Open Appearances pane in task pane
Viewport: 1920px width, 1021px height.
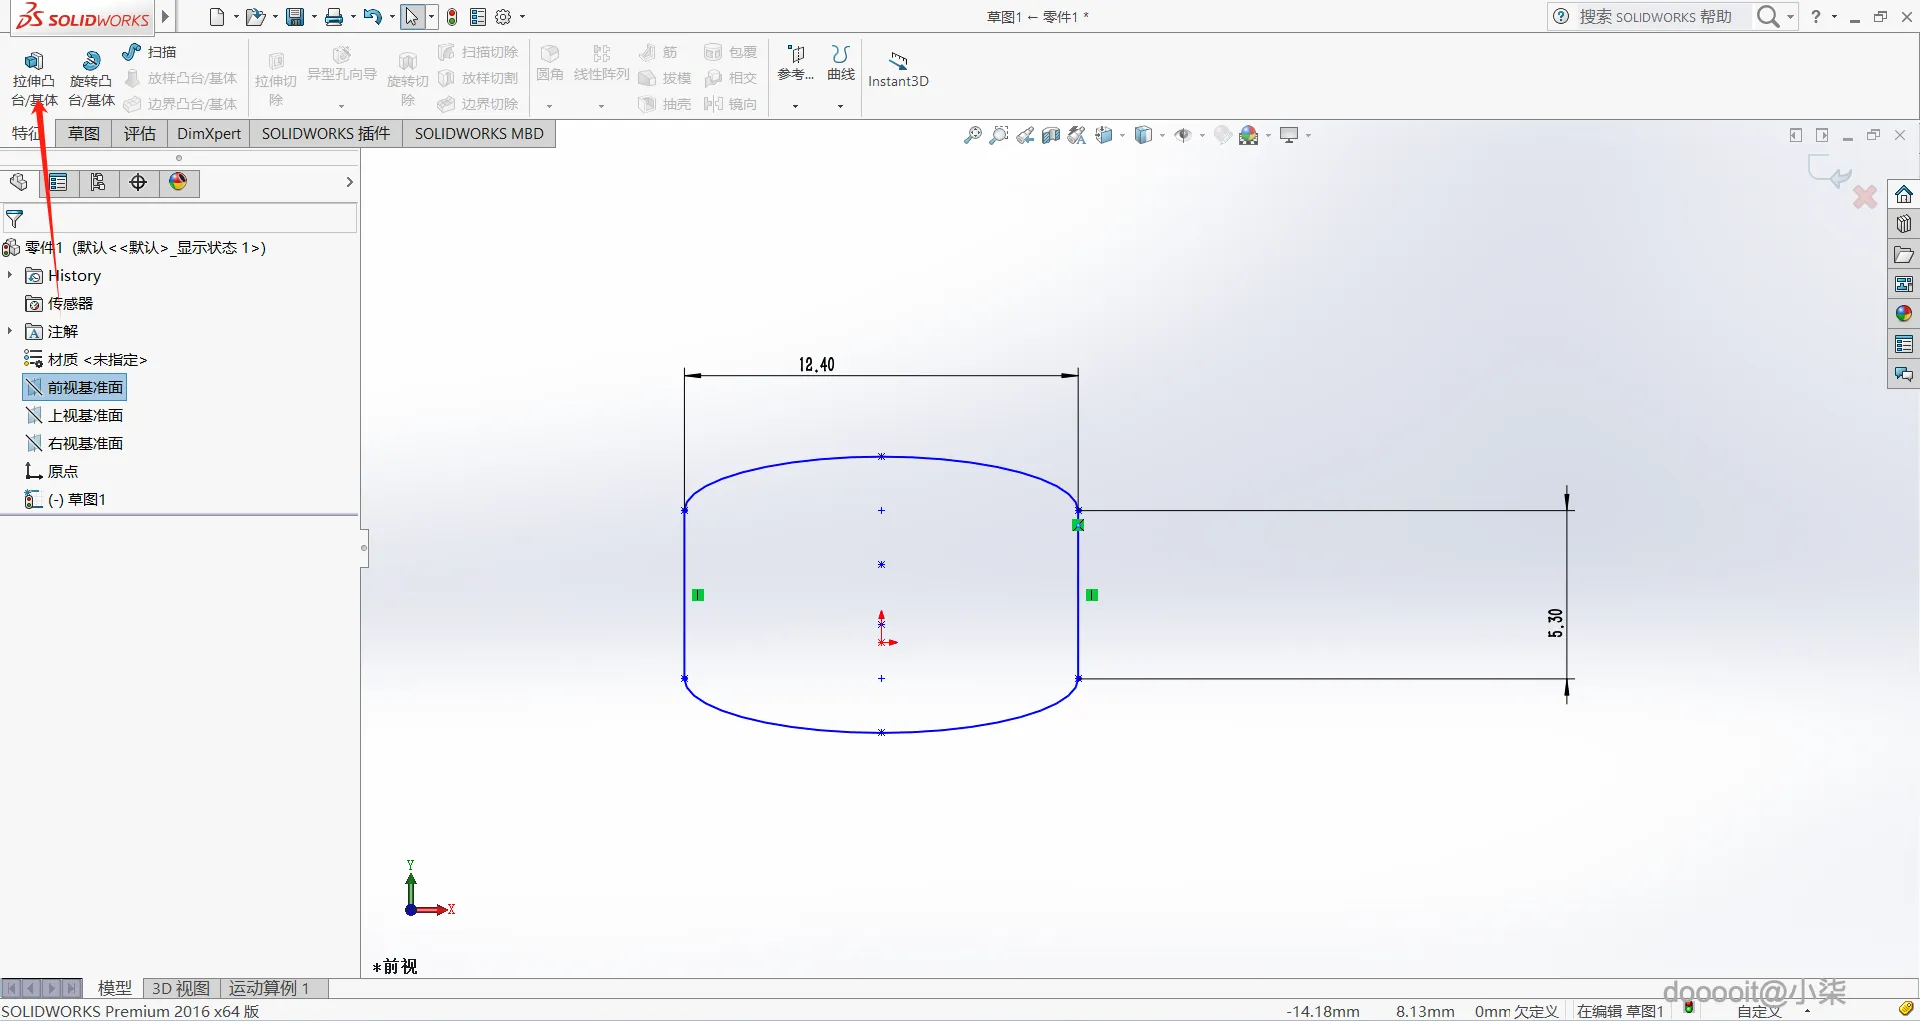pyautogui.click(x=1904, y=314)
